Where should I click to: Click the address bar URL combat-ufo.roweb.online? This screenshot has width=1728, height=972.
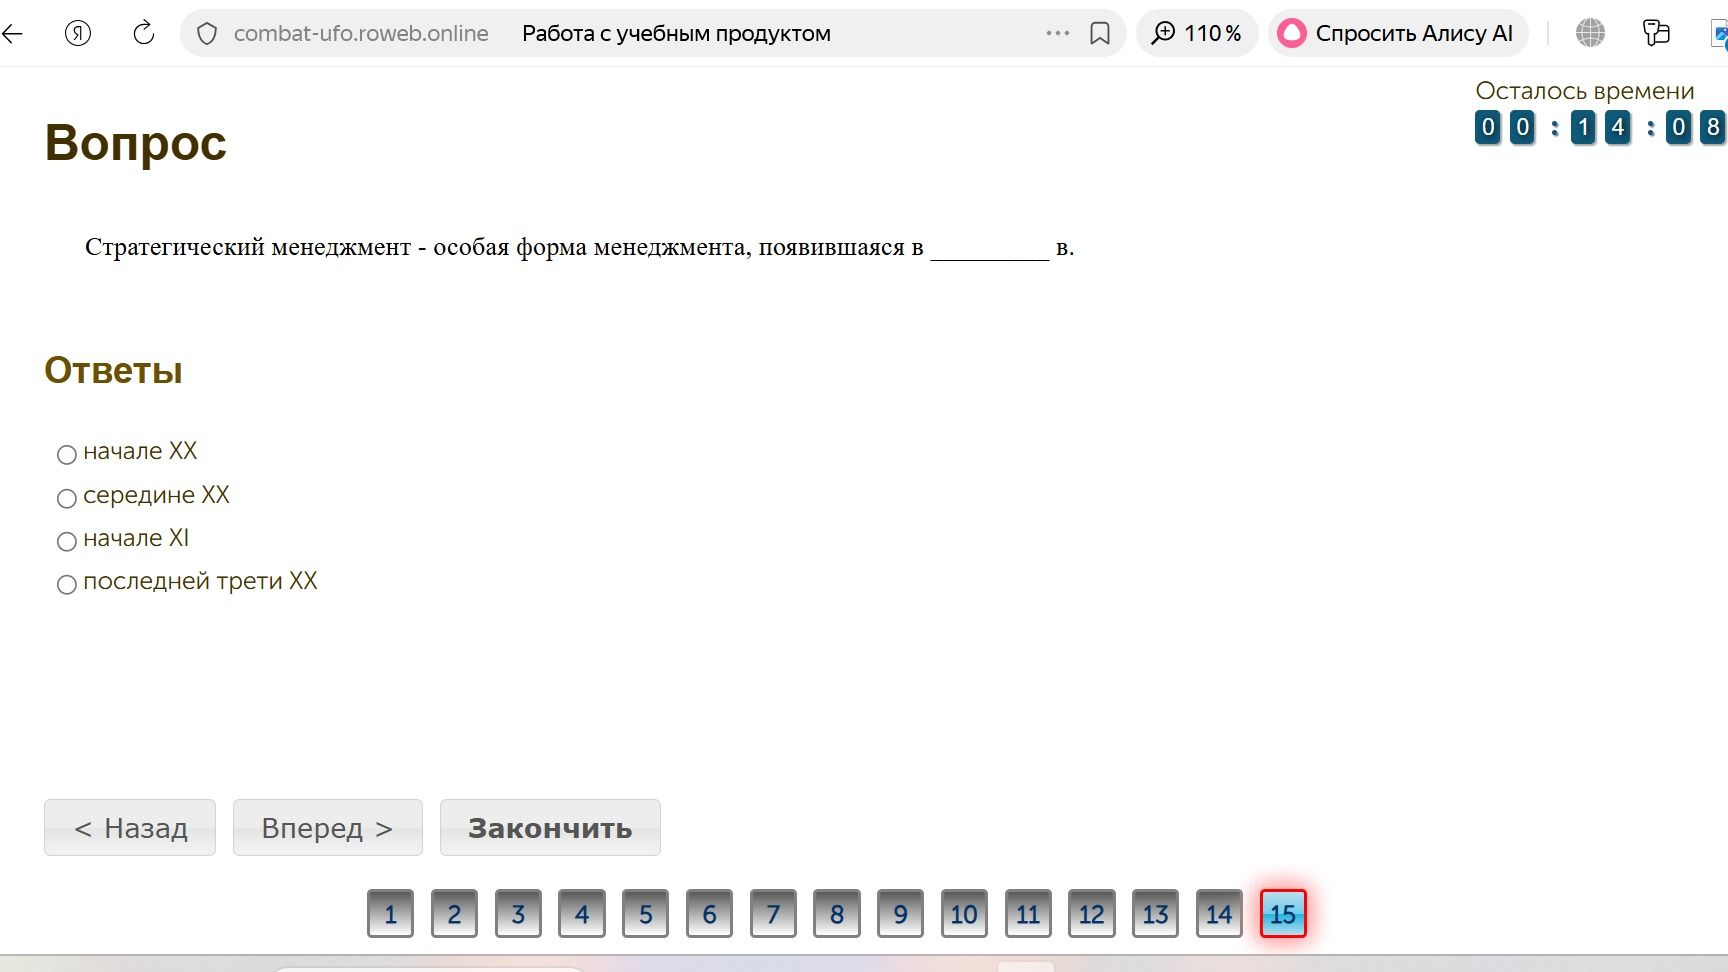pyautogui.click(x=361, y=33)
